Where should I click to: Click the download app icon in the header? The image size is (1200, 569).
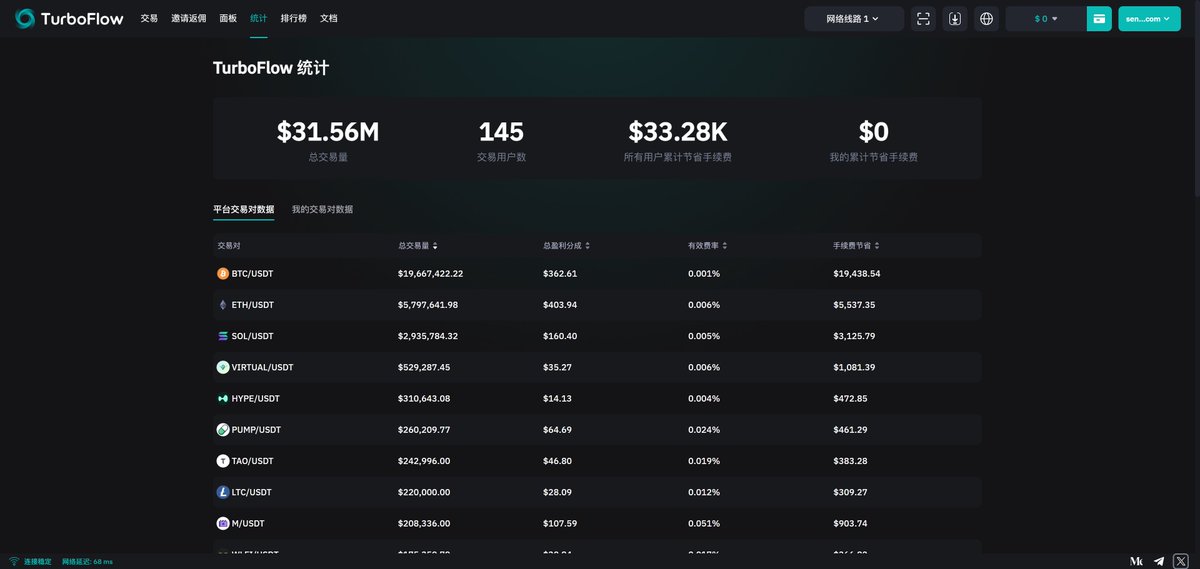pos(955,19)
